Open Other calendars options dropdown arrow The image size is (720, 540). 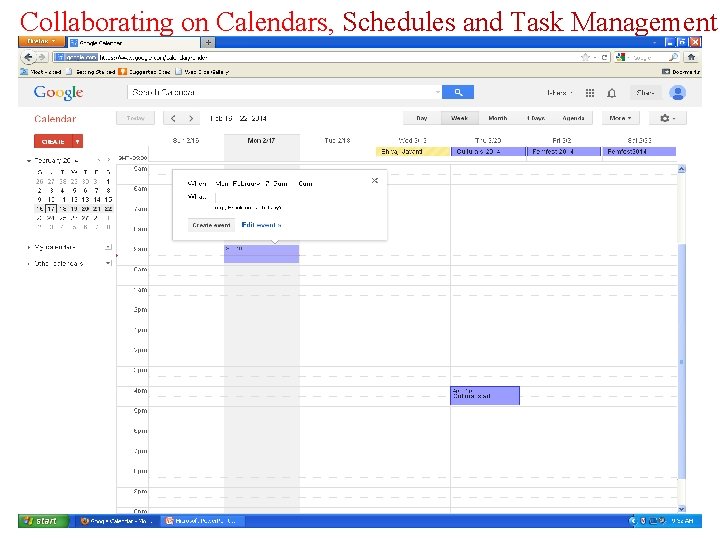pyautogui.click(x=108, y=264)
